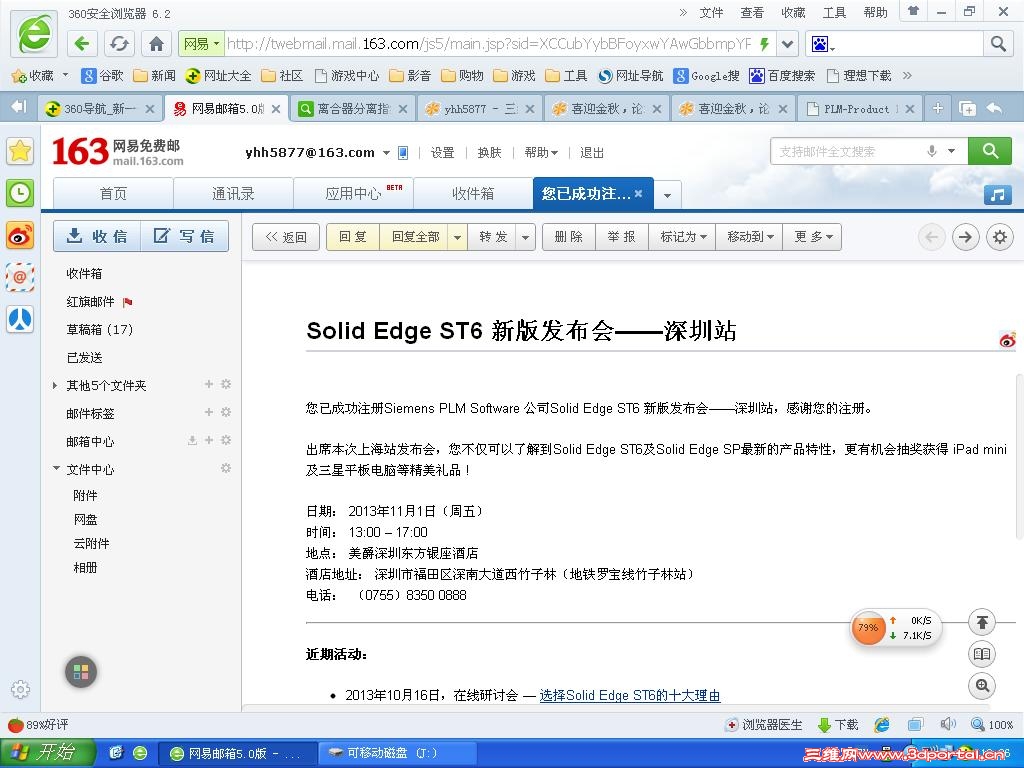1024x768 pixels.
Task: Click the mobile phone icon beside email address
Action: pyautogui.click(x=403, y=153)
